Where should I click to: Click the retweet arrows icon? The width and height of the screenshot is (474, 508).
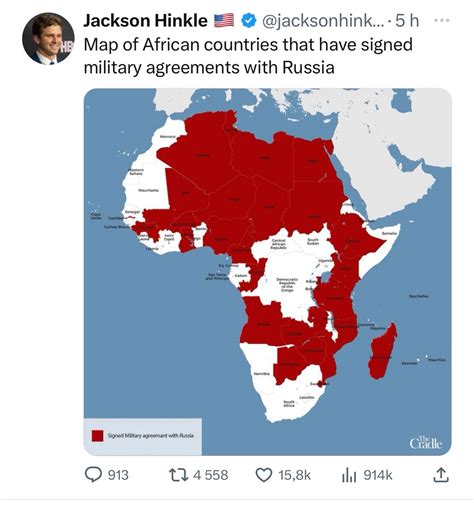[x=178, y=475]
